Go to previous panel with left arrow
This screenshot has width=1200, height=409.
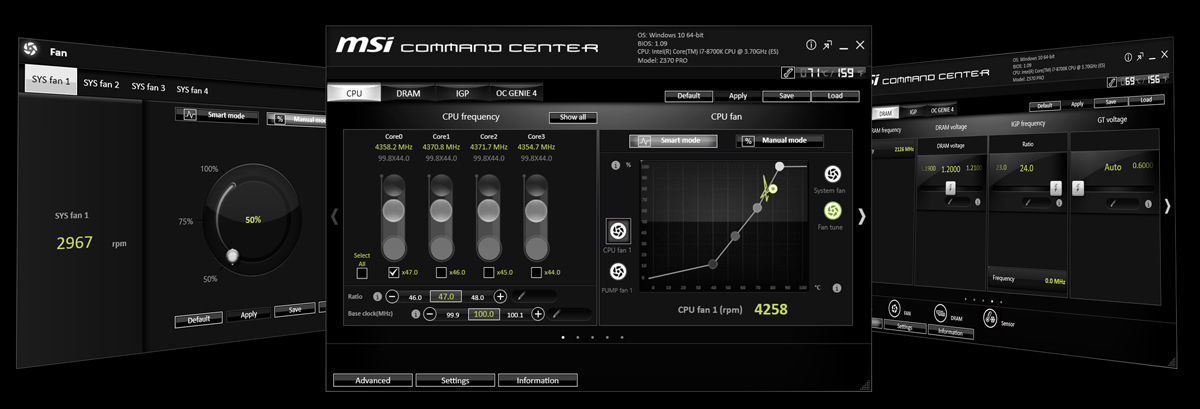click(335, 215)
